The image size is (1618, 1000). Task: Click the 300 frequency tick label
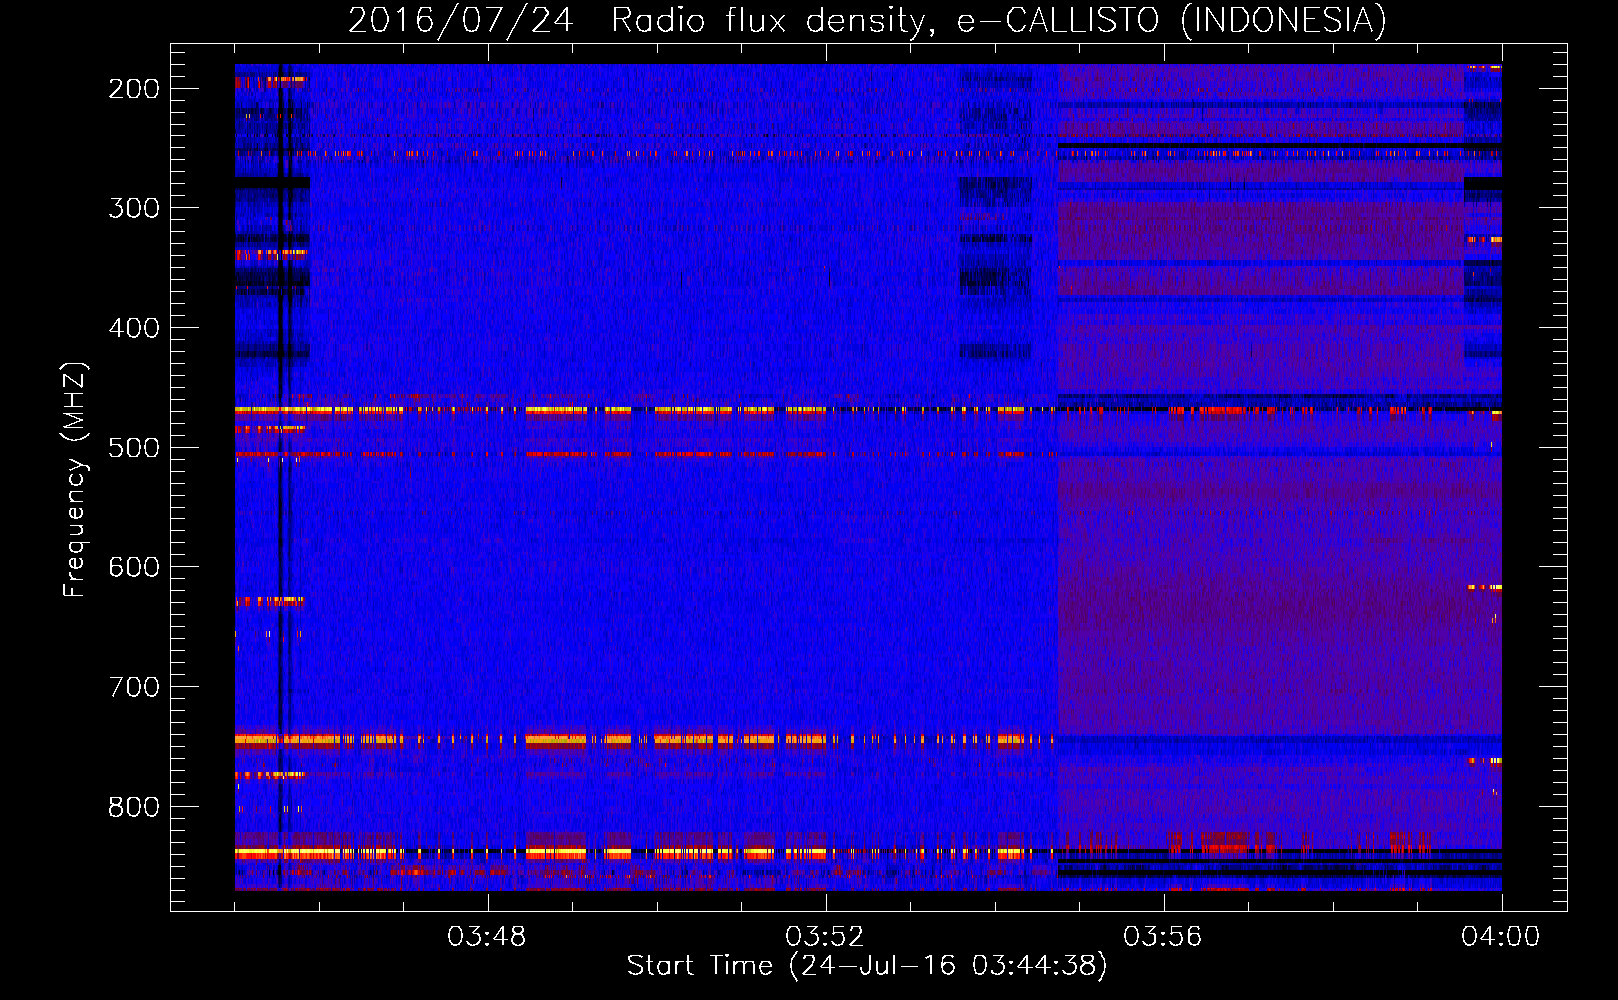(134, 208)
